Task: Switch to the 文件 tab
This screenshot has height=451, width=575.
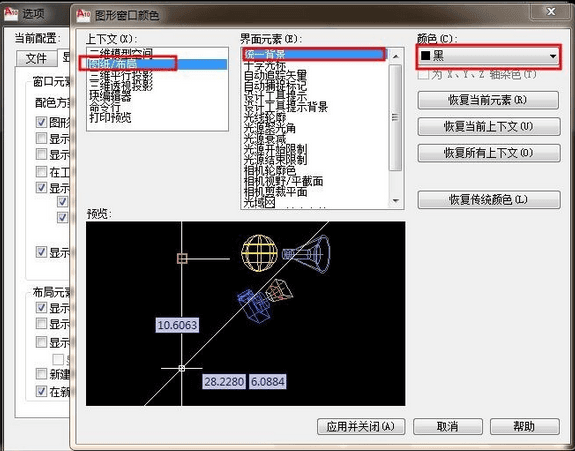Action: 36,58
